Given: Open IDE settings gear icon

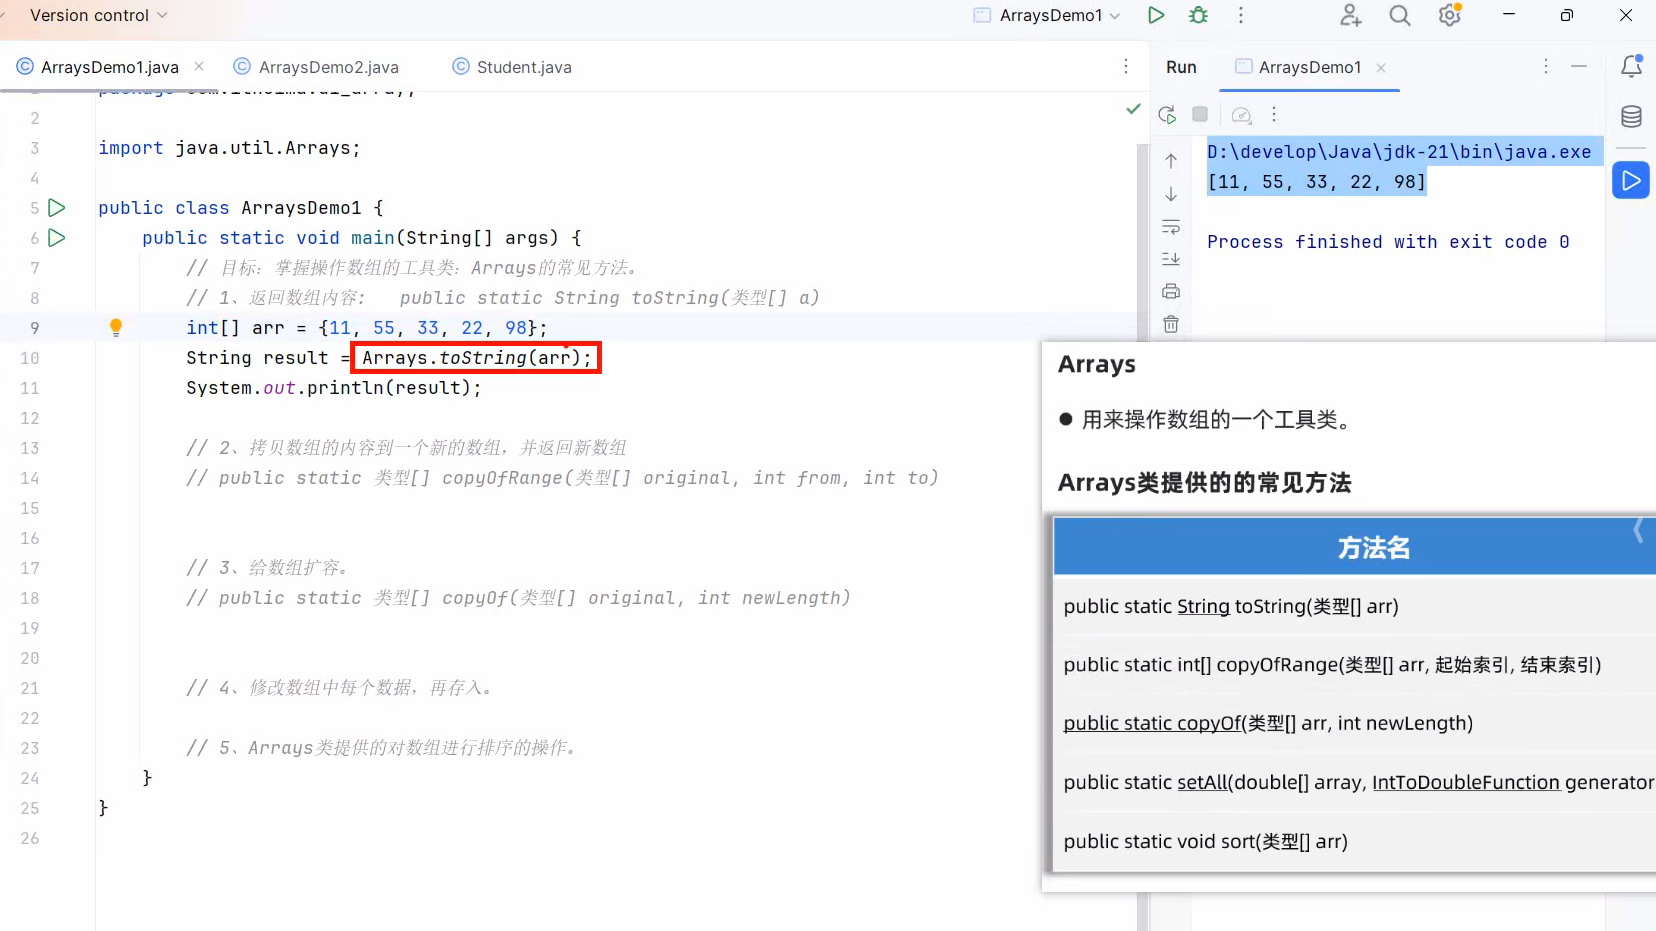Looking at the screenshot, I should [1450, 15].
